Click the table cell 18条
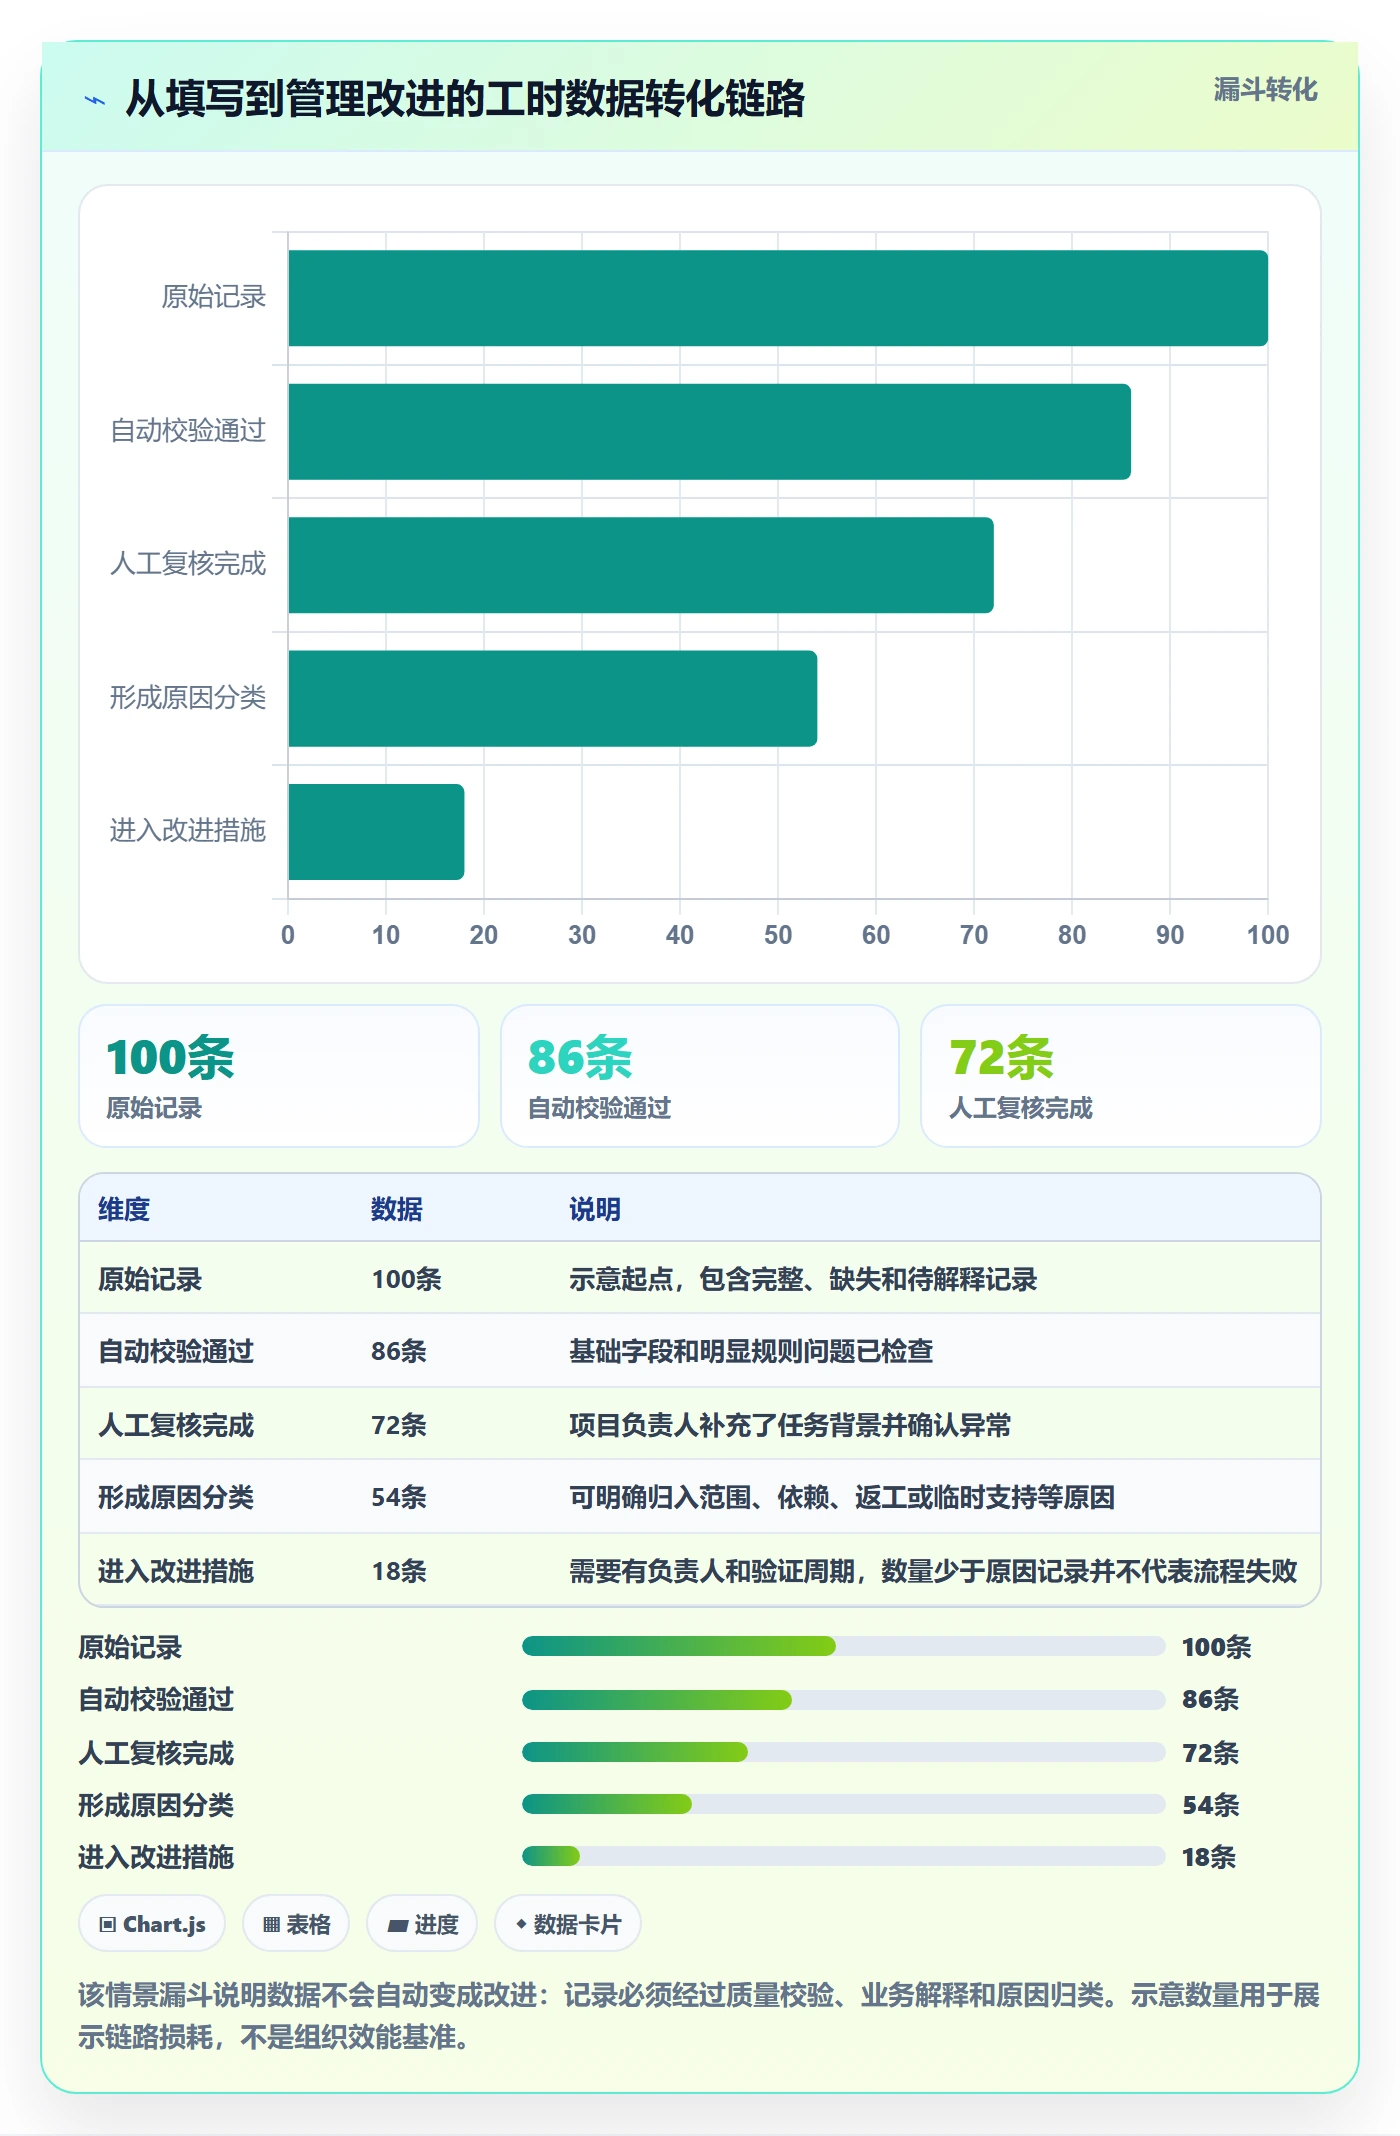Image resolution: width=1400 pixels, height=2136 pixels. [x=399, y=1571]
